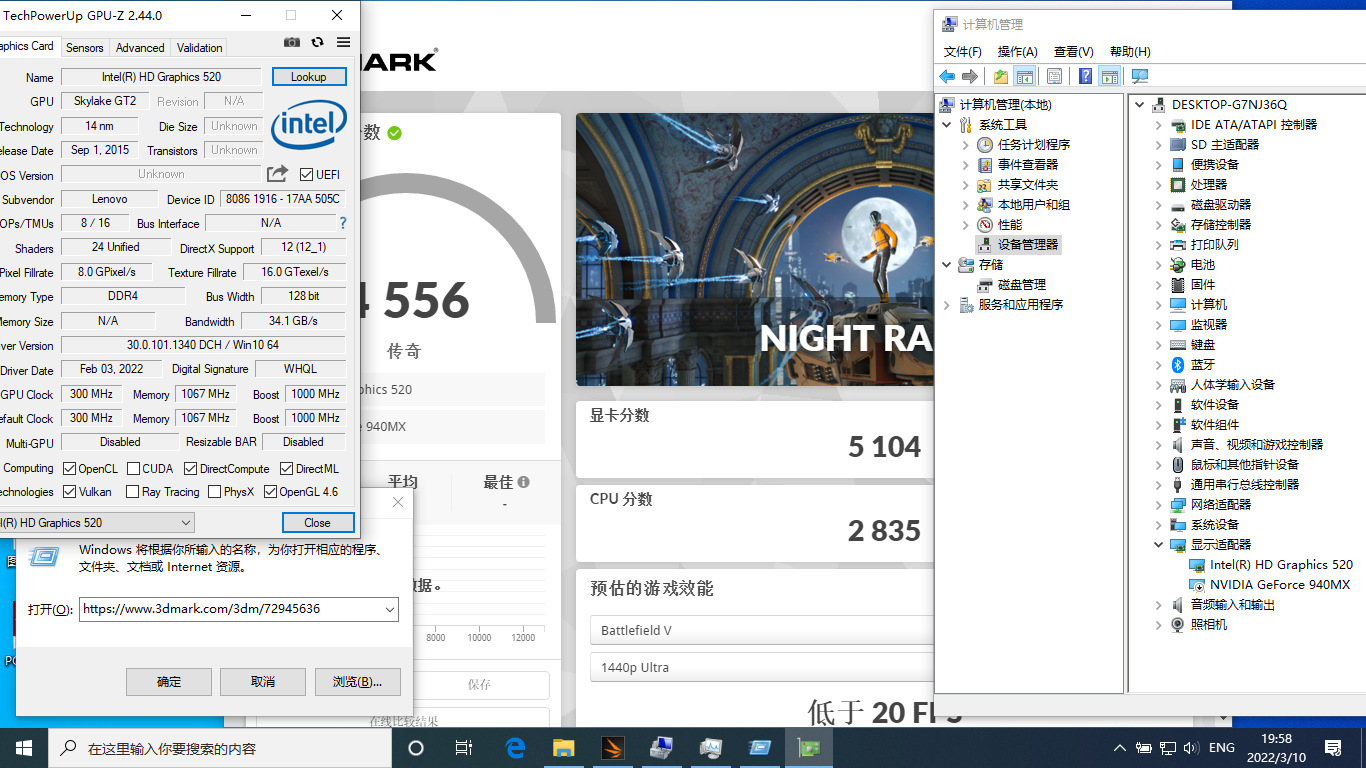Open the 1440p Ultra resolution dropdown
Screen dimensions: 1366x768
[x=762, y=667]
